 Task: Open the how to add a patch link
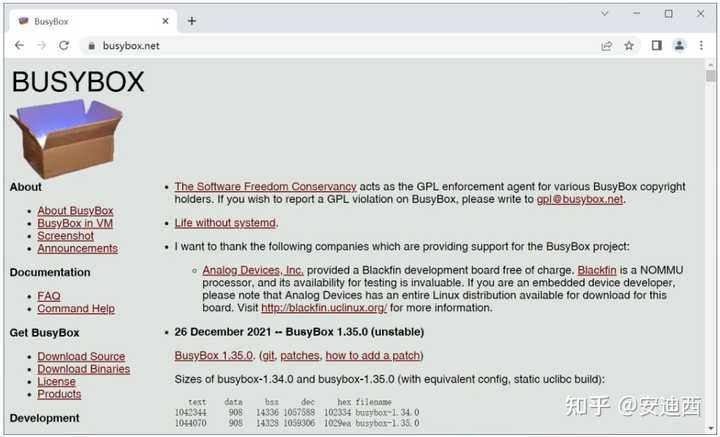coord(373,355)
